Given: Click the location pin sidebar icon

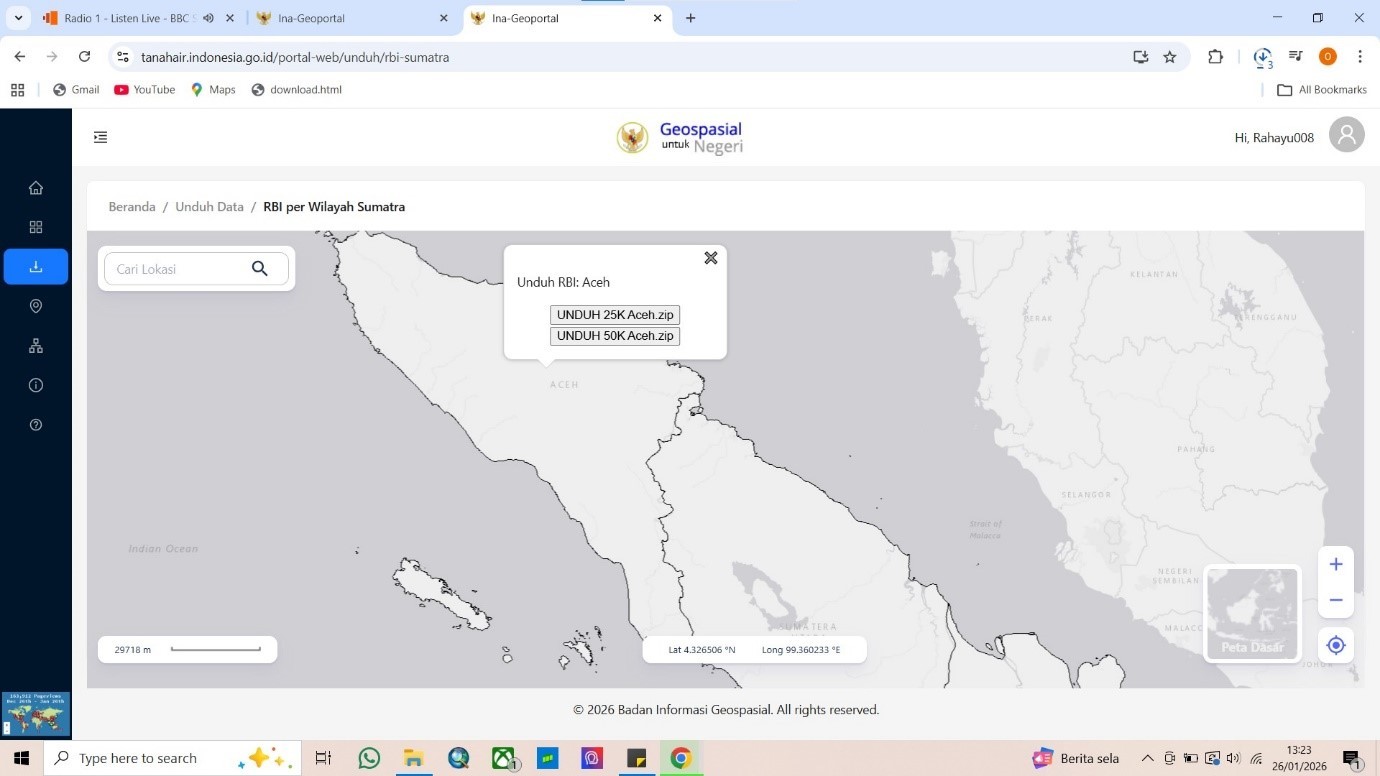Looking at the screenshot, I should [x=36, y=306].
